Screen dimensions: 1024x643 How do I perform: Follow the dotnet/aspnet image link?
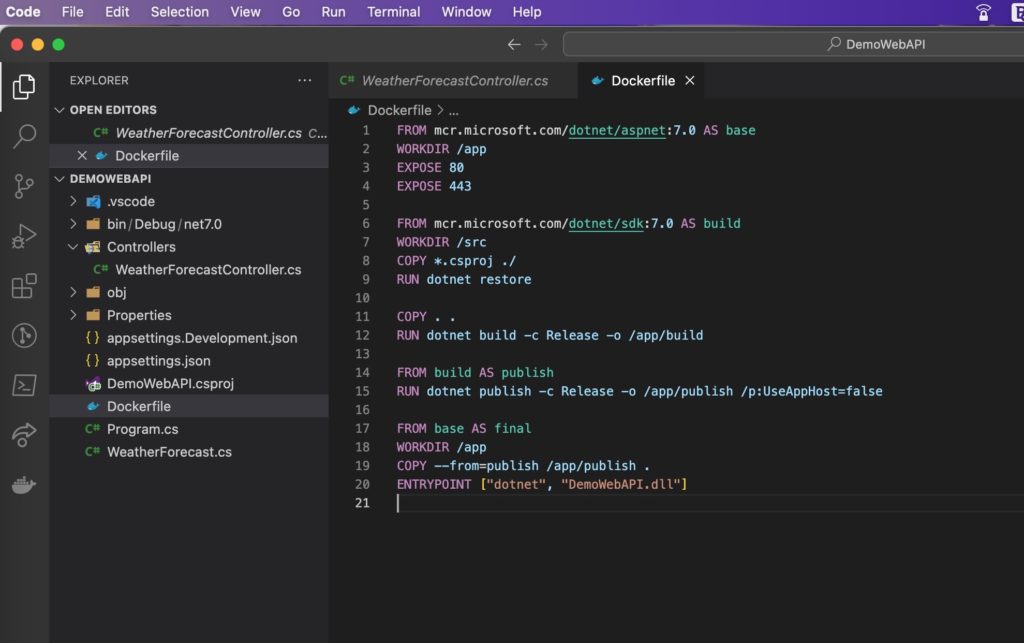point(616,131)
